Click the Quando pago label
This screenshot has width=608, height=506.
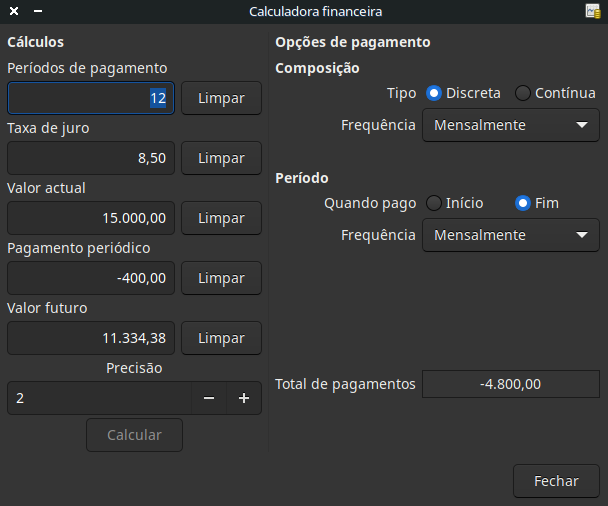click(370, 204)
